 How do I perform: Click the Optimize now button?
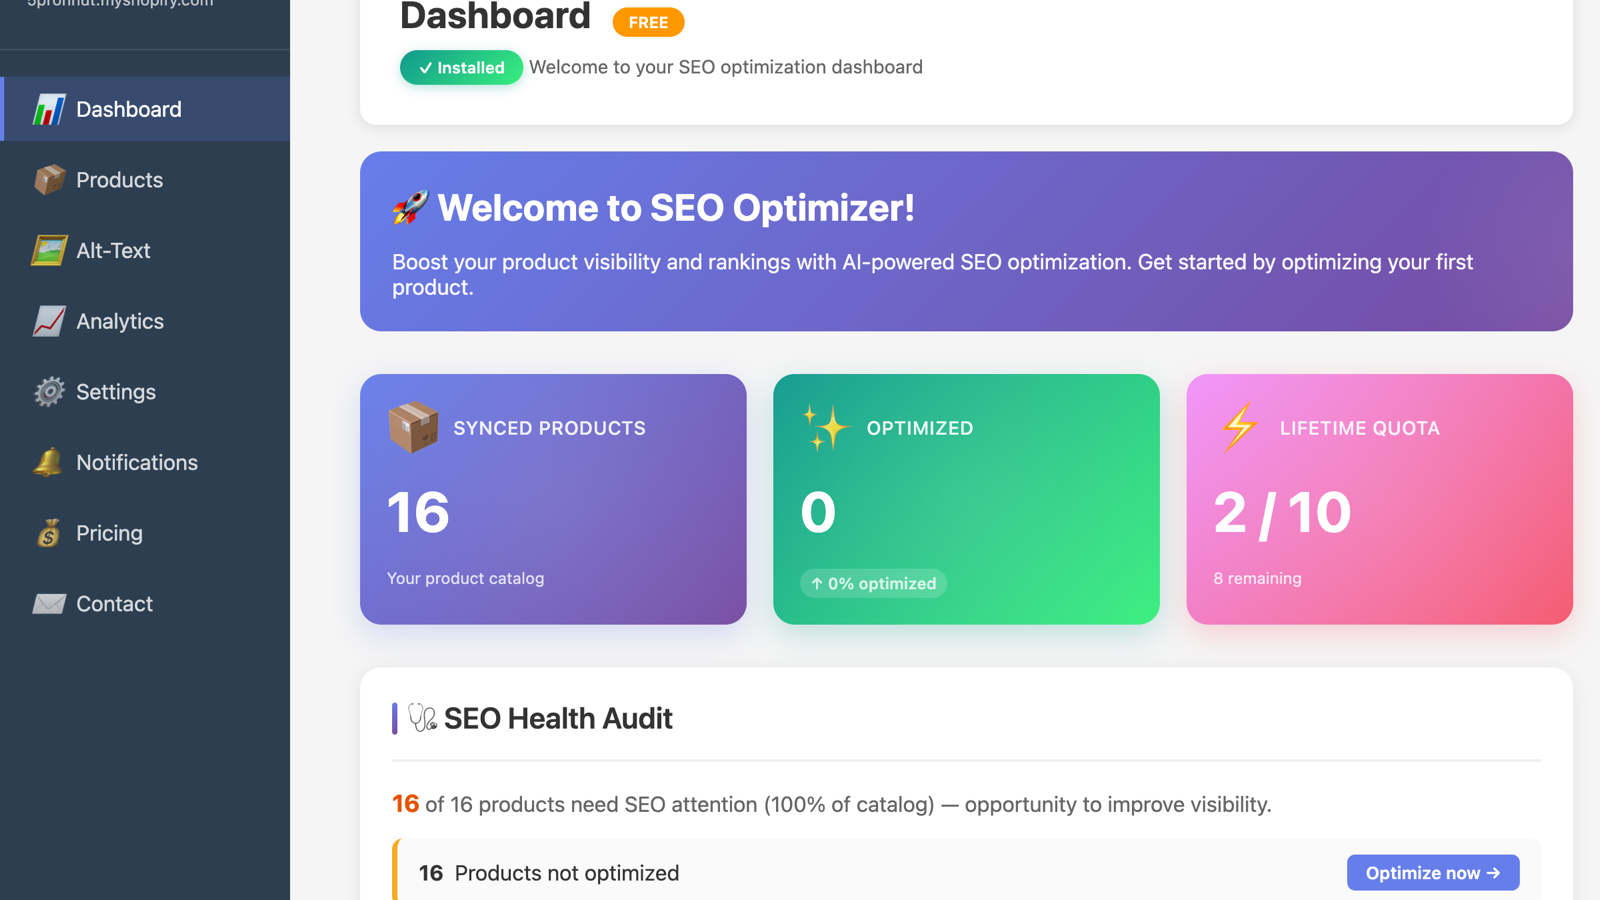point(1433,873)
